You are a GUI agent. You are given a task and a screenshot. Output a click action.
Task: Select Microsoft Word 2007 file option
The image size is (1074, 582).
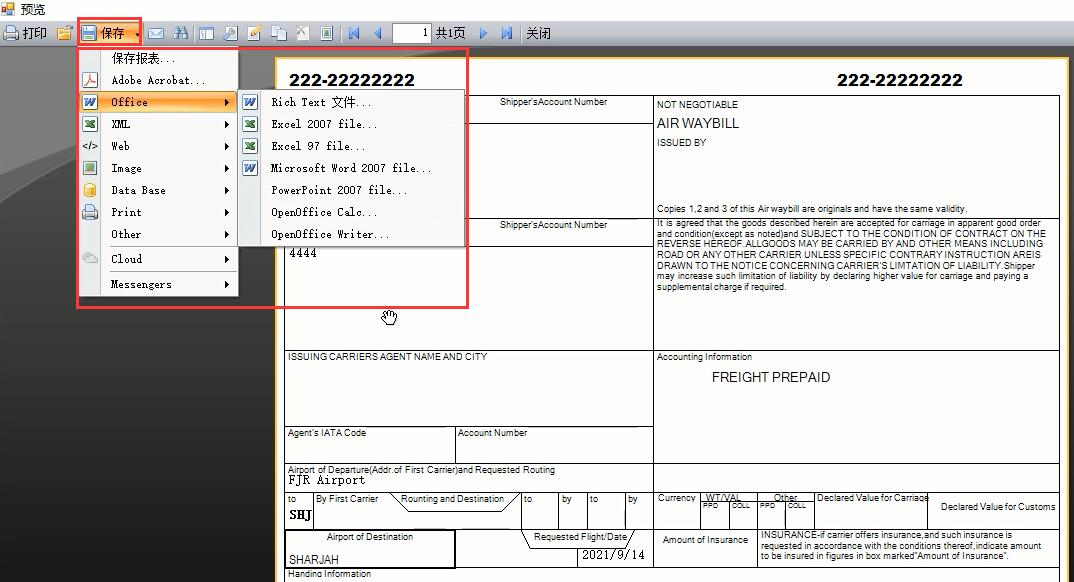coord(350,168)
